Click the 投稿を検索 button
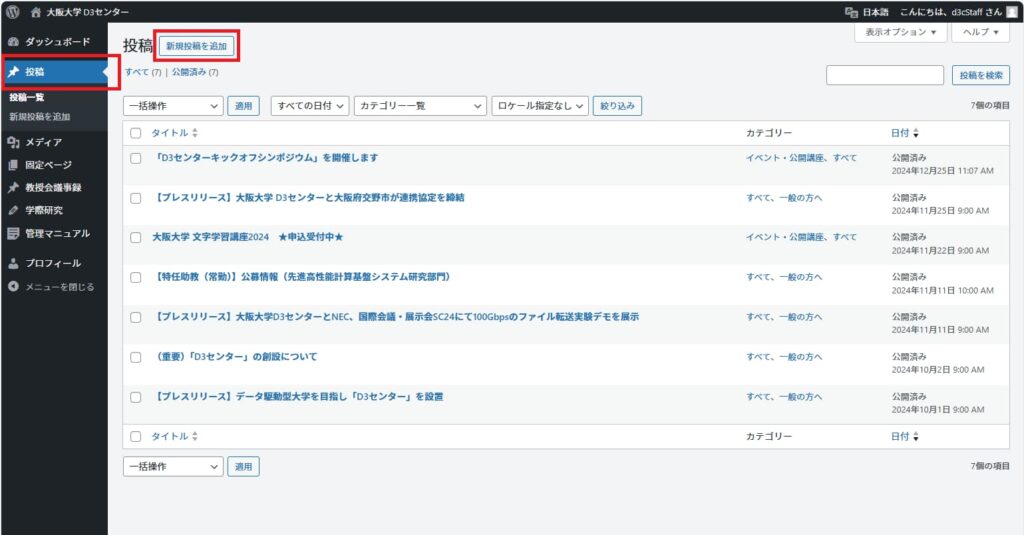The image size is (1024, 535). tap(981, 75)
